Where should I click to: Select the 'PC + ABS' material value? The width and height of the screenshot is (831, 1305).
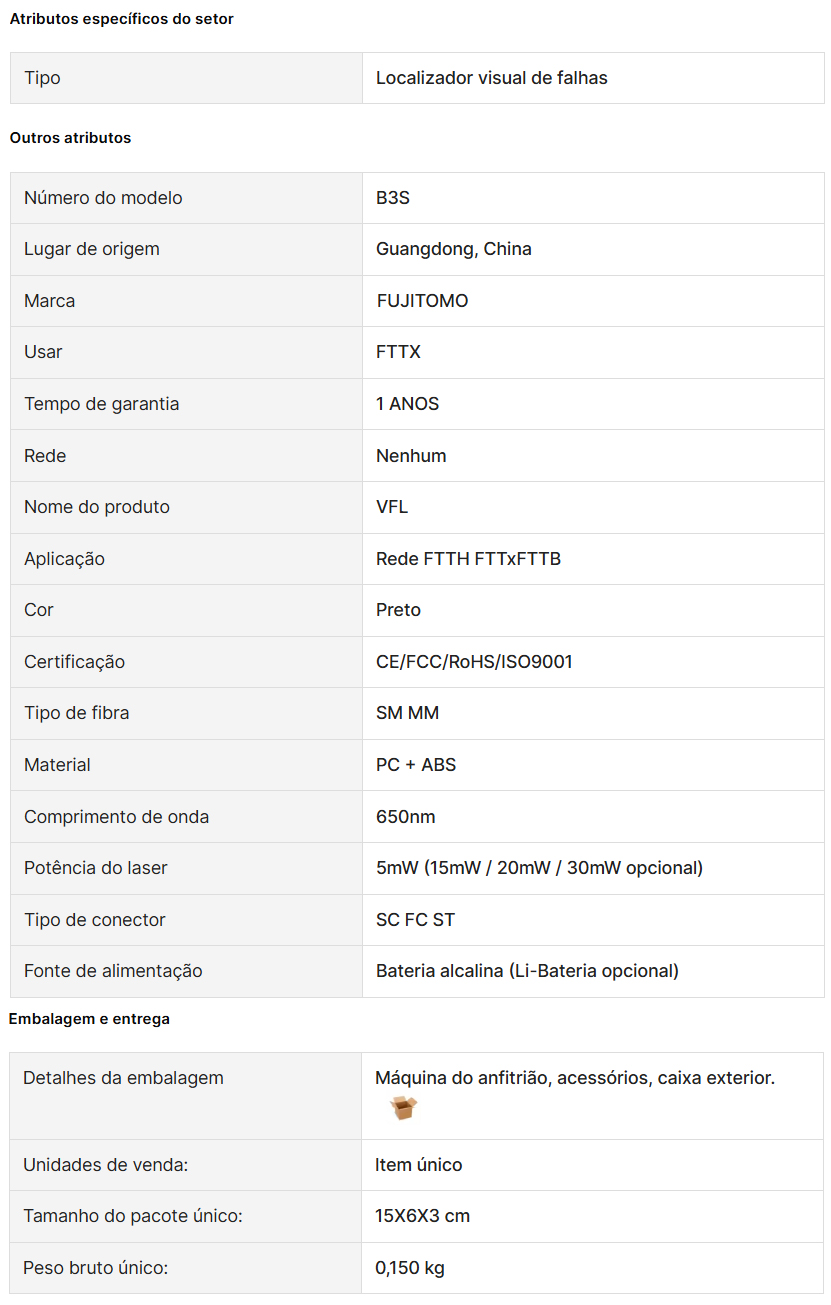click(x=416, y=765)
